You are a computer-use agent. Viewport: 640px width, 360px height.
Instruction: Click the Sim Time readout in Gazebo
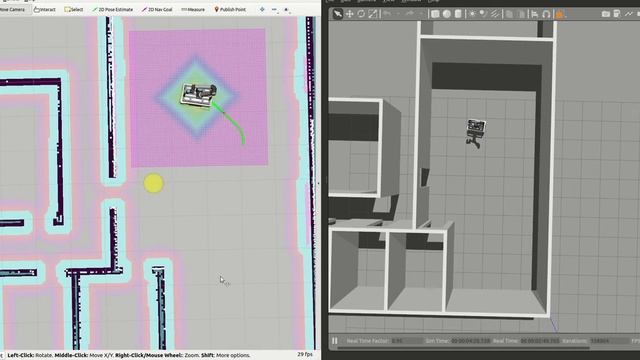coord(471,341)
